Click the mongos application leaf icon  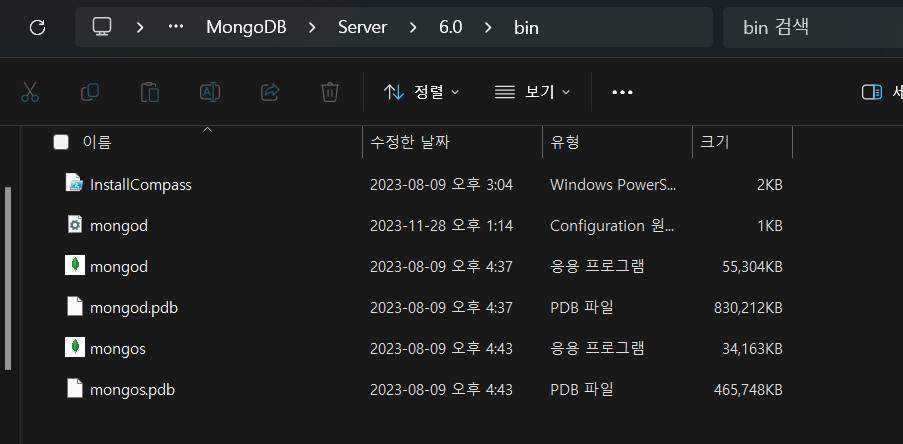click(x=74, y=348)
